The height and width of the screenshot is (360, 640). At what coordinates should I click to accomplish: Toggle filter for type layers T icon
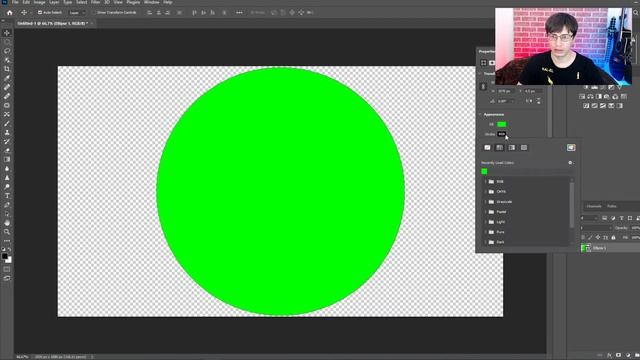[622, 218]
